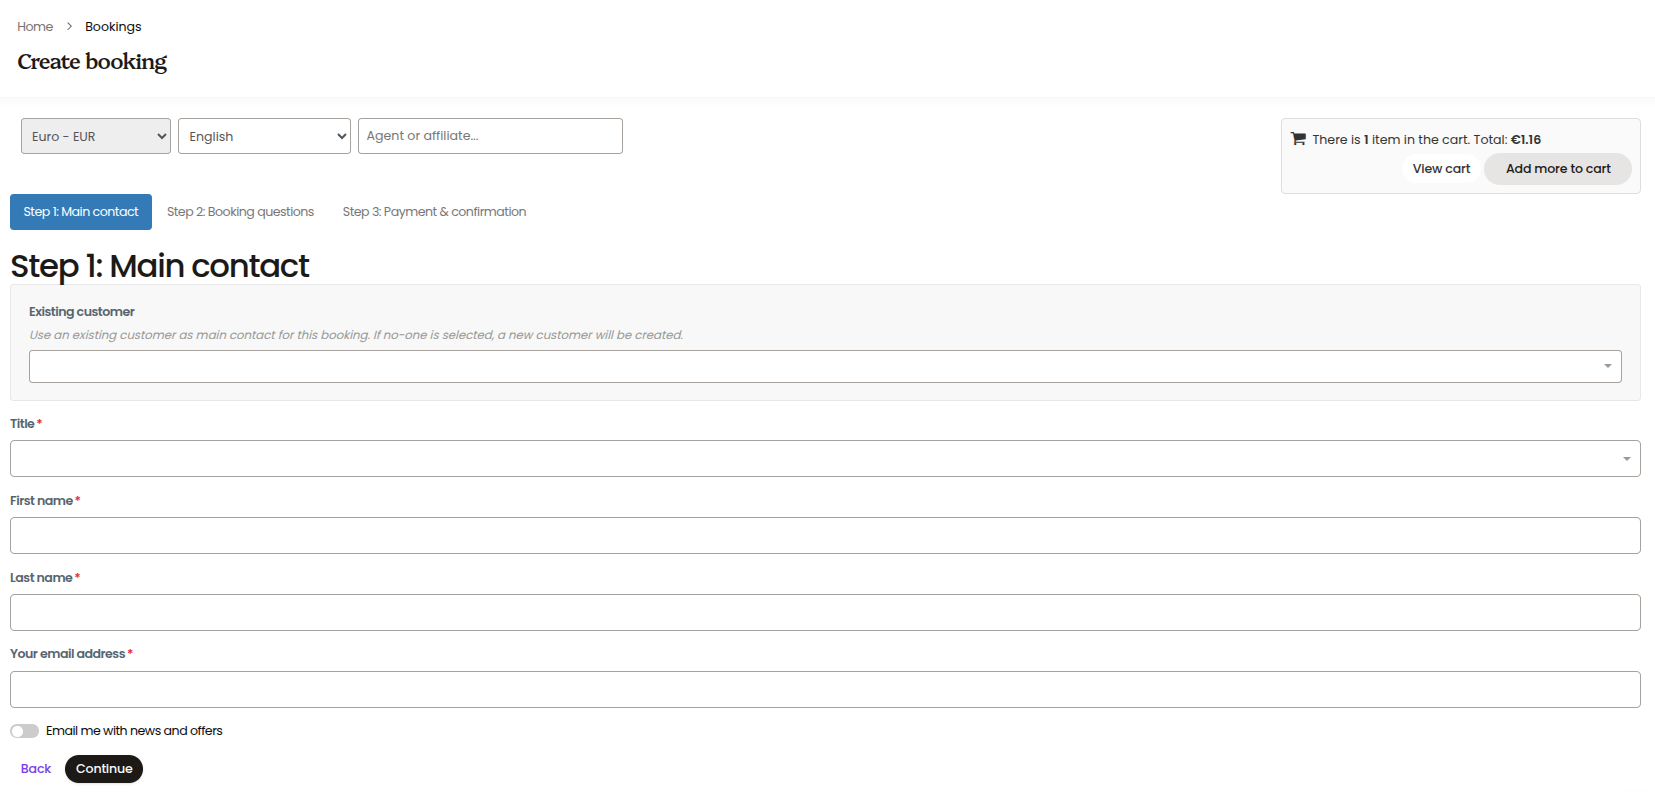Screen dimensions: 1655x792
Task: Click the cart total €1.16 text
Action: 1526,140
